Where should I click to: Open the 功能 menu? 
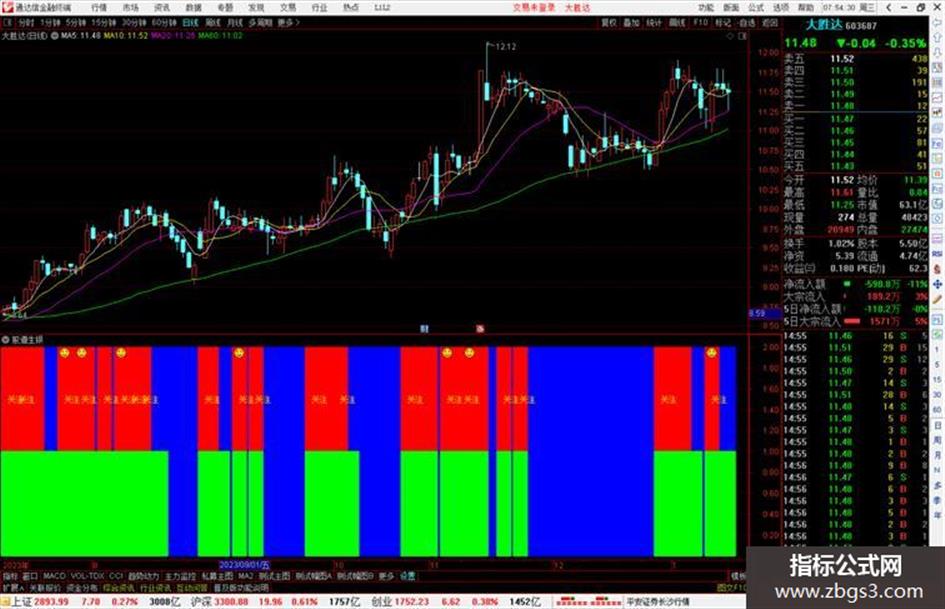[x=706, y=8]
